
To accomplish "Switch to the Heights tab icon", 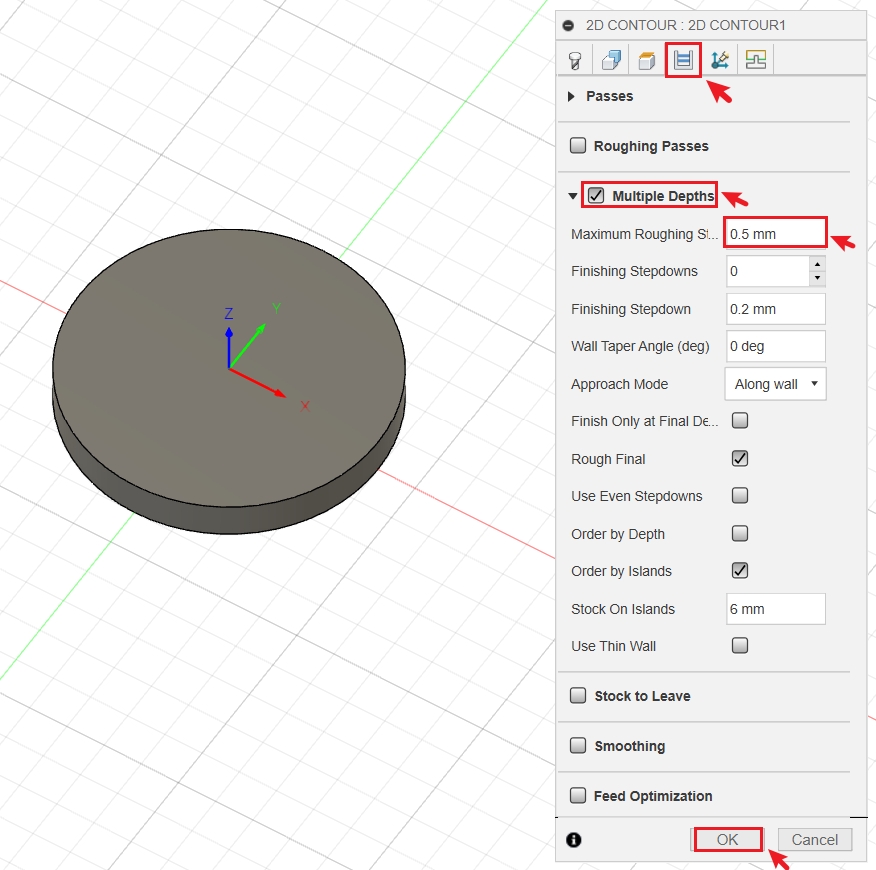I will point(647,59).
